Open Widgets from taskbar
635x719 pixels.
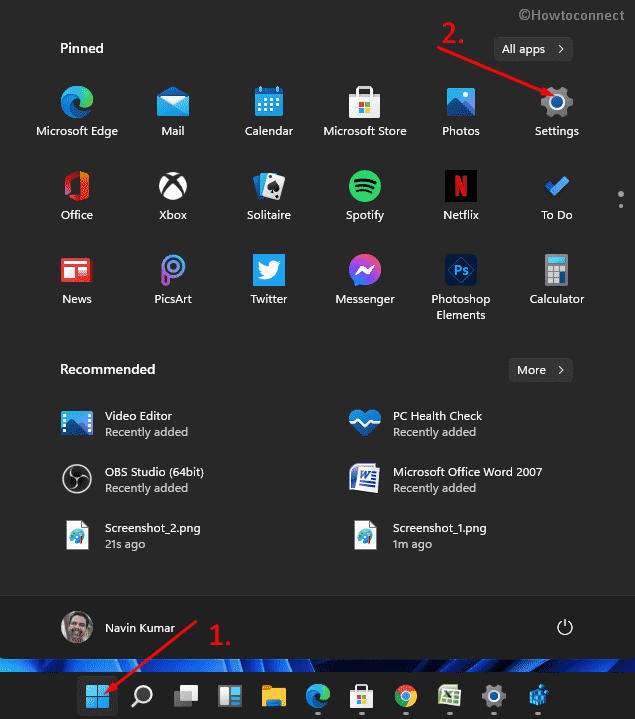coord(230,696)
